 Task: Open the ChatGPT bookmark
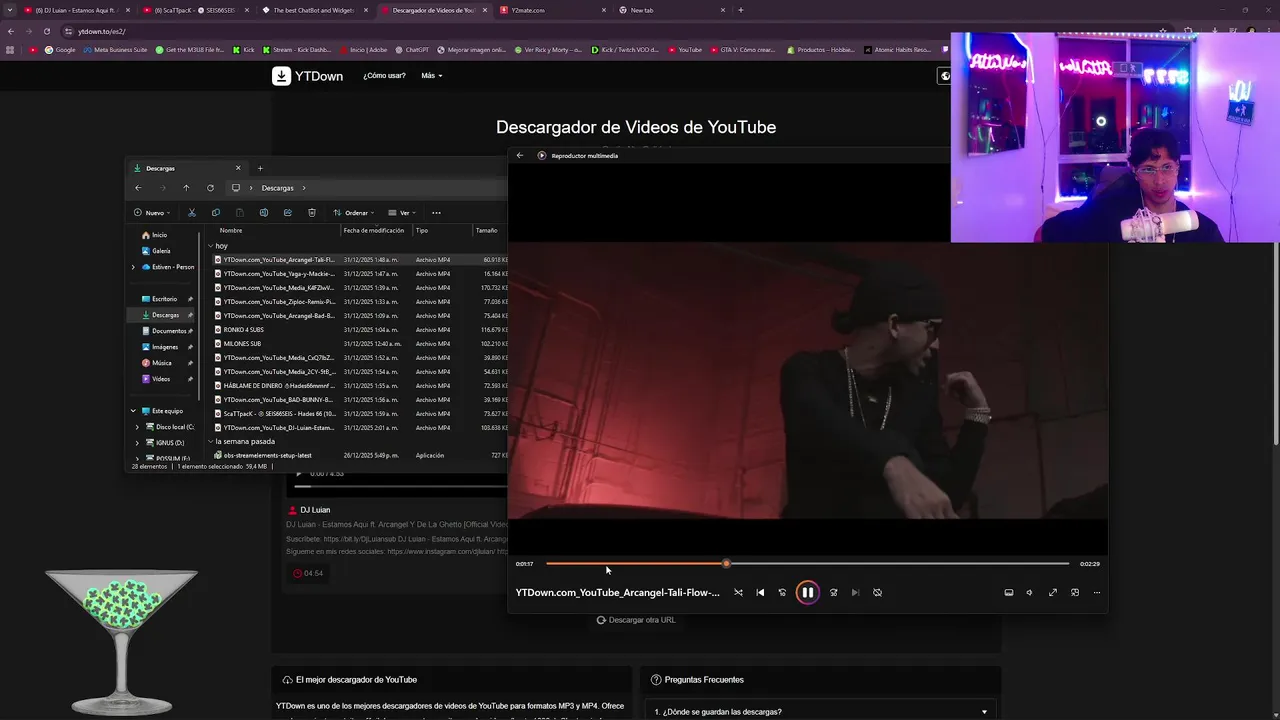click(x=412, y=49)
